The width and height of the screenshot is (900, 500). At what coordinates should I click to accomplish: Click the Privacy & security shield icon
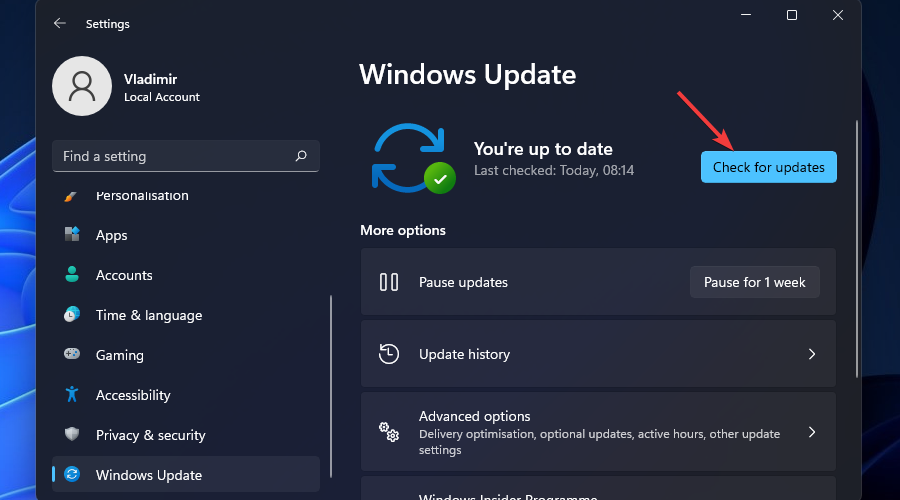point(72,434)
